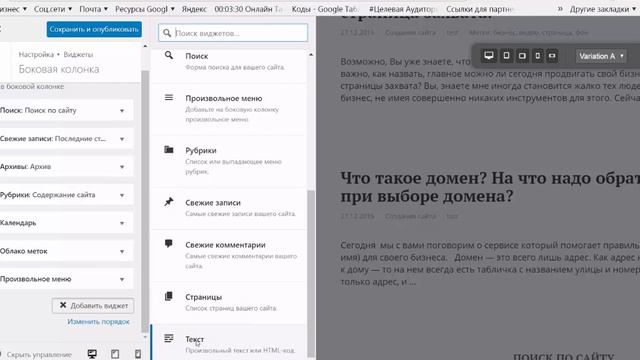Open the Яндекс bookmark
This screenshot has height=360, width=640.
point(194,9)
